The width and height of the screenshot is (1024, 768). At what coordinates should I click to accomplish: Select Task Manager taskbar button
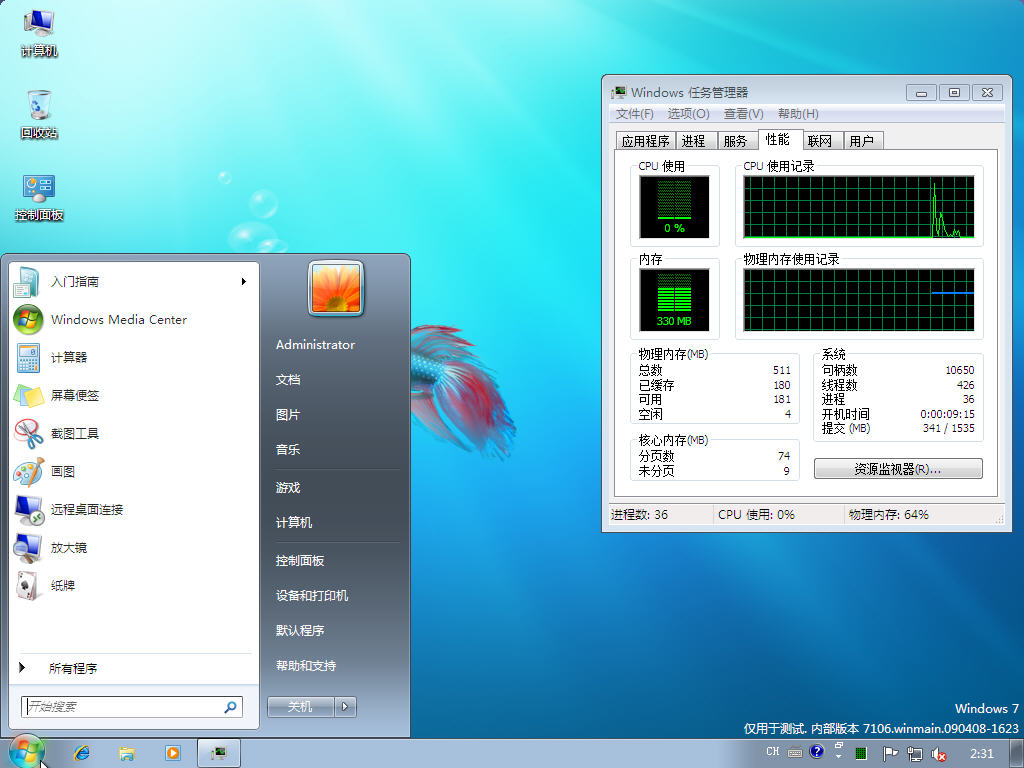(219, 753)
